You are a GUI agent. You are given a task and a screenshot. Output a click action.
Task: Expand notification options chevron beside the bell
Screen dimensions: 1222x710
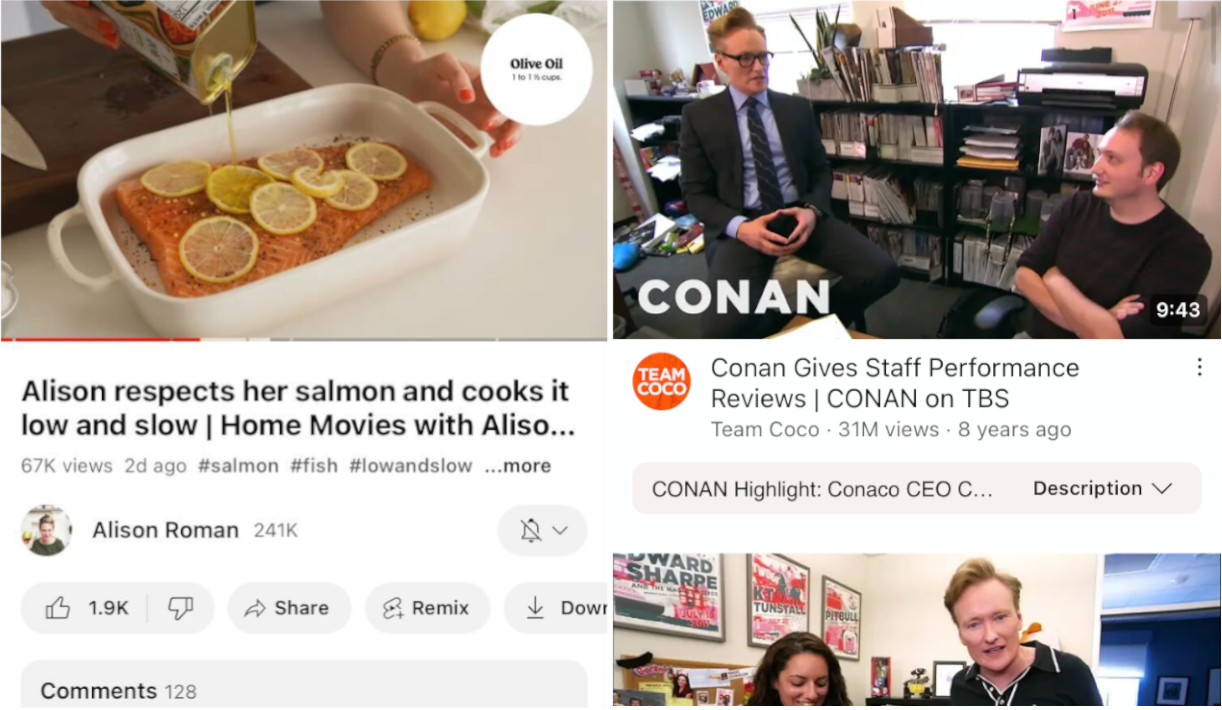coord(560,530)
